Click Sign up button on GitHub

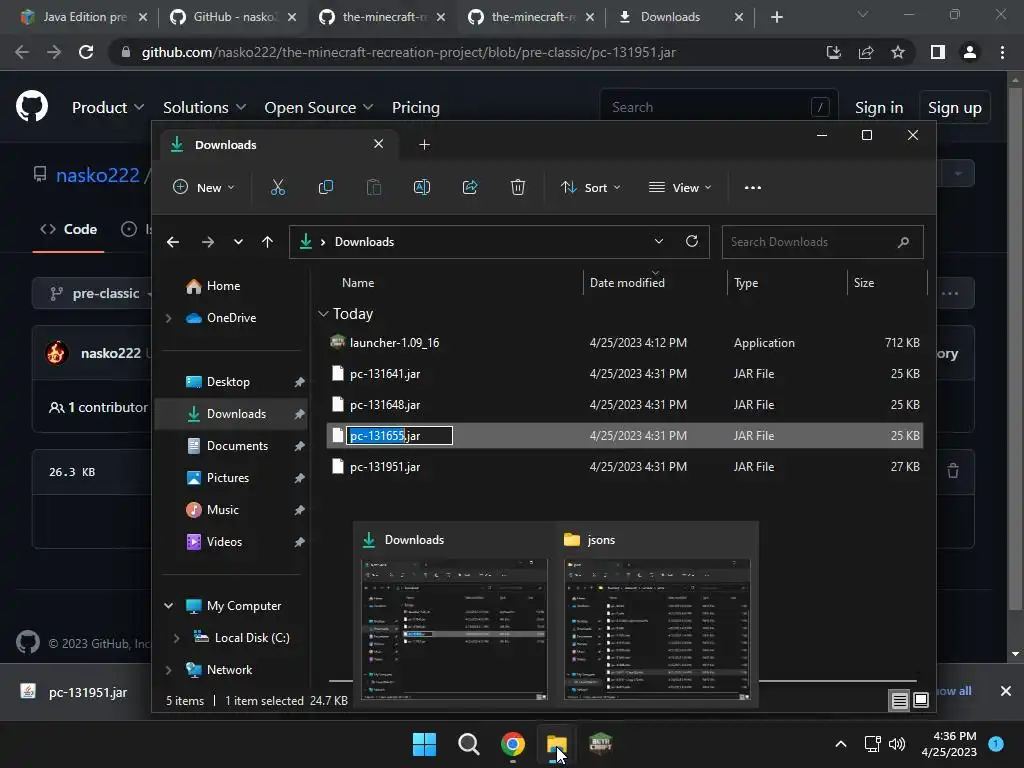pyautogui.click(x=954, y=107)
